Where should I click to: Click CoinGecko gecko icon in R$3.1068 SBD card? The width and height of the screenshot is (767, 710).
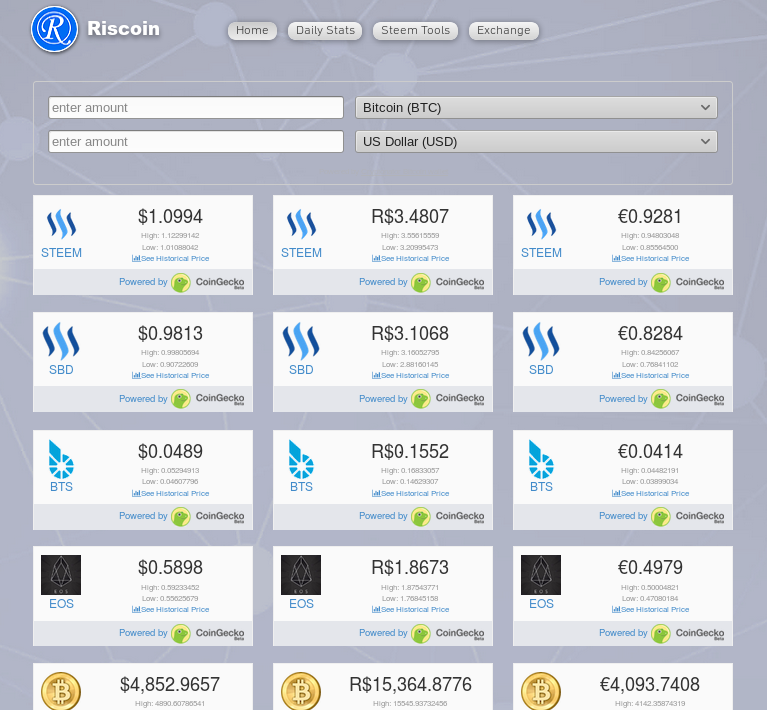(x=421, y=399)
